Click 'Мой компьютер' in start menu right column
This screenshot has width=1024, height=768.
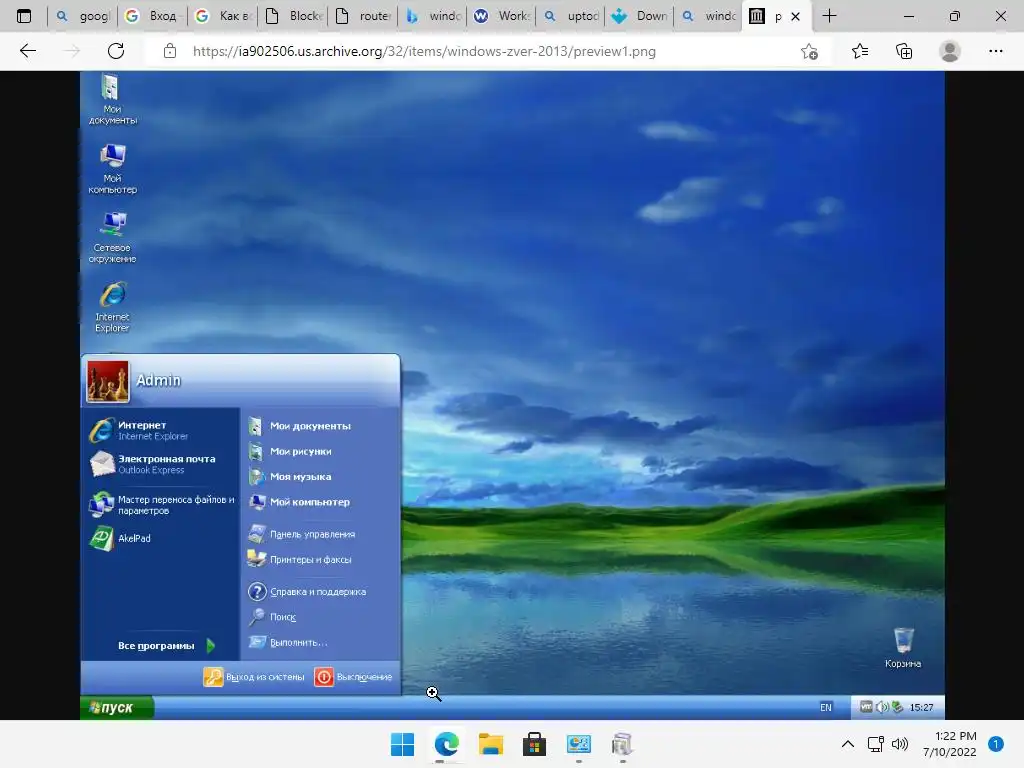click(x=299, y=502)
